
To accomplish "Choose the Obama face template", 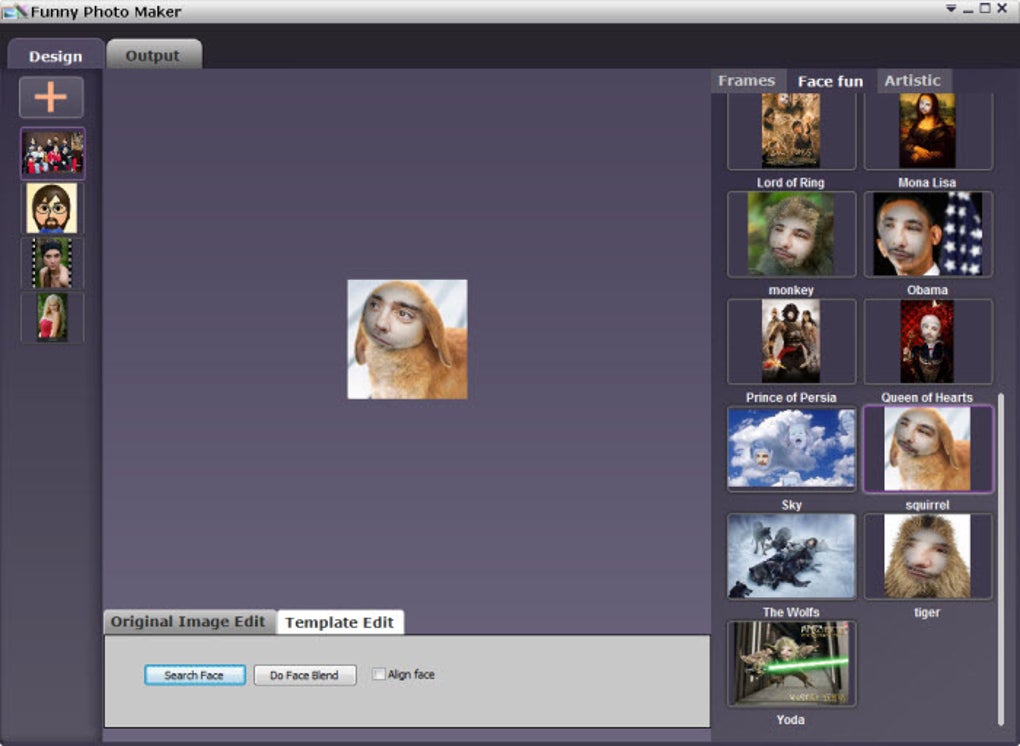I will (x=928, y=234).
